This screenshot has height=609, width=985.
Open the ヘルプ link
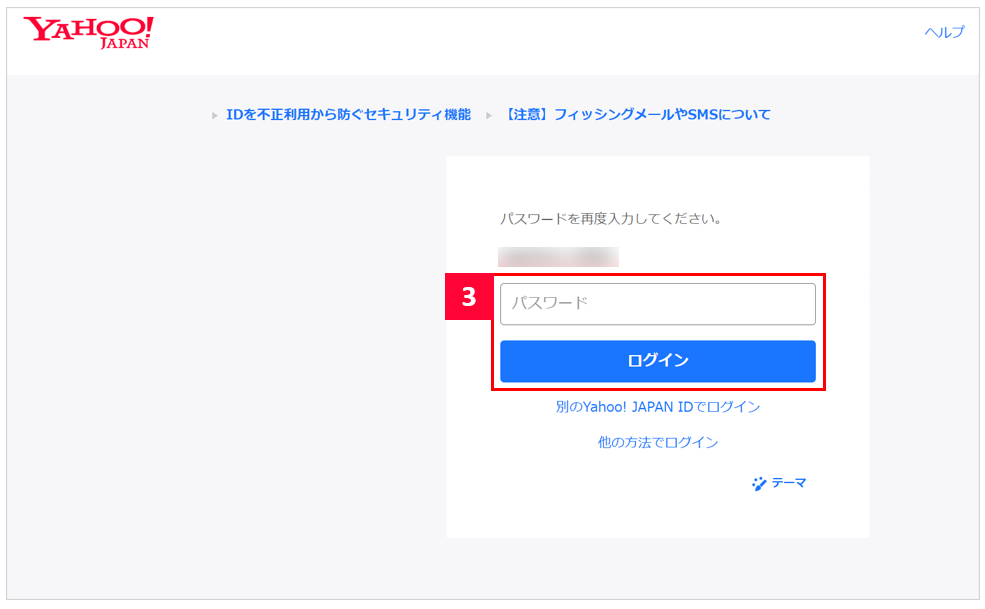944,32
